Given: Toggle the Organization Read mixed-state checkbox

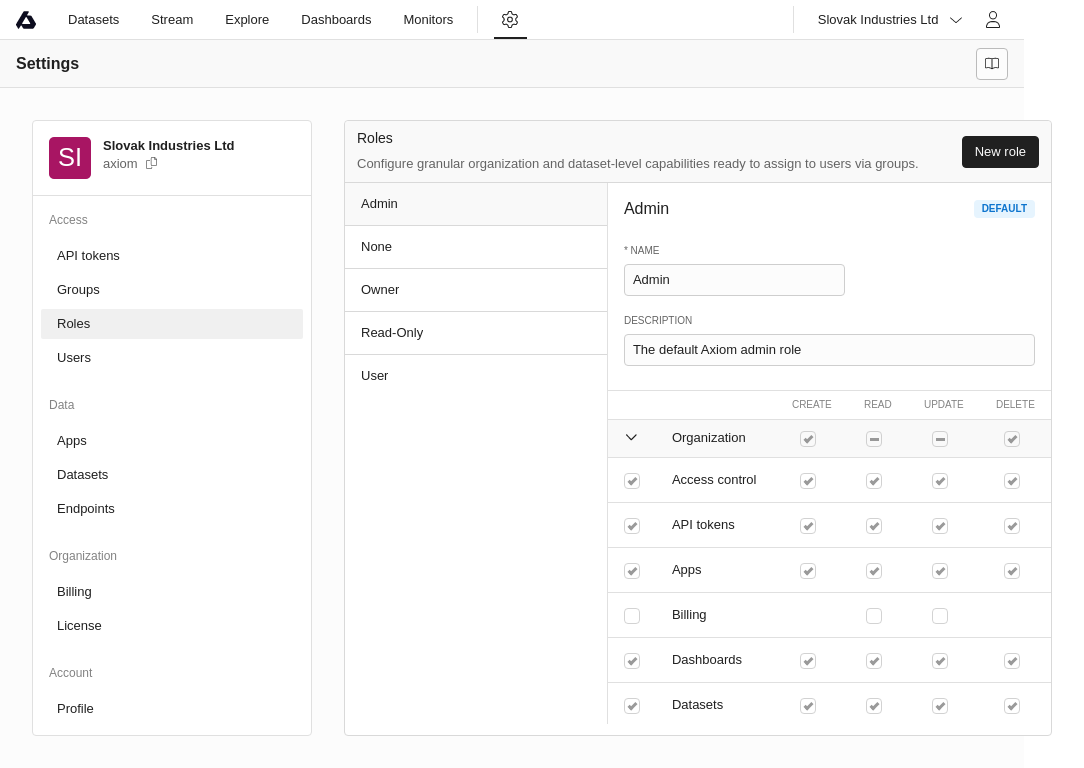Looking at the screenshot, I should tap(874, 439).
